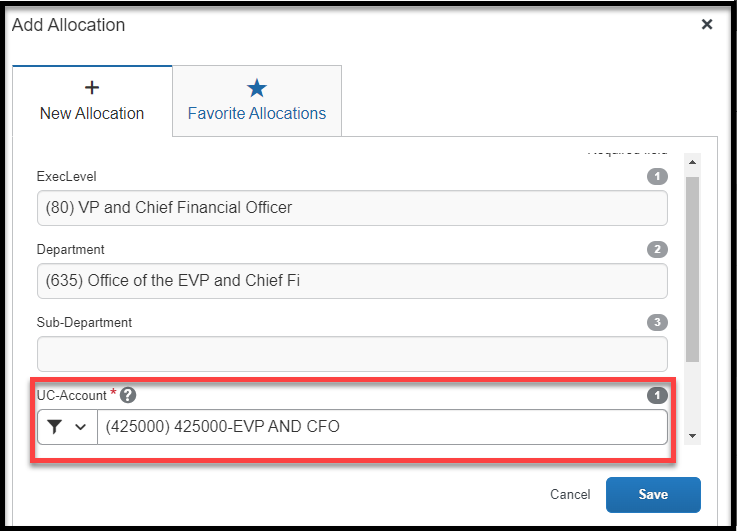Click the number 3 badge beside Sub-Department
This screenshot has height=531, width=737.
click(657, 322)
